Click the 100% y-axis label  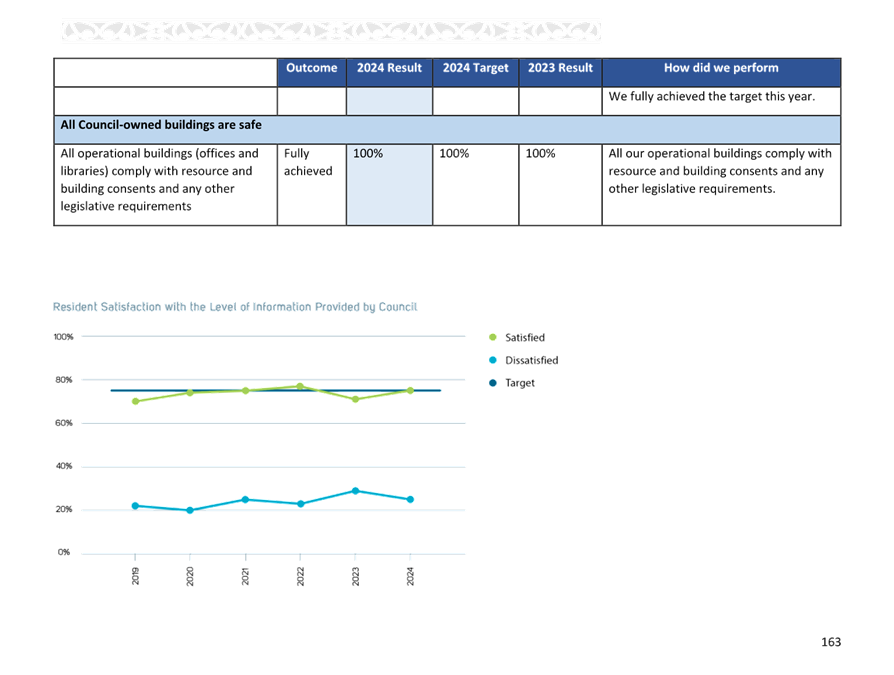(x=63, y=336)
